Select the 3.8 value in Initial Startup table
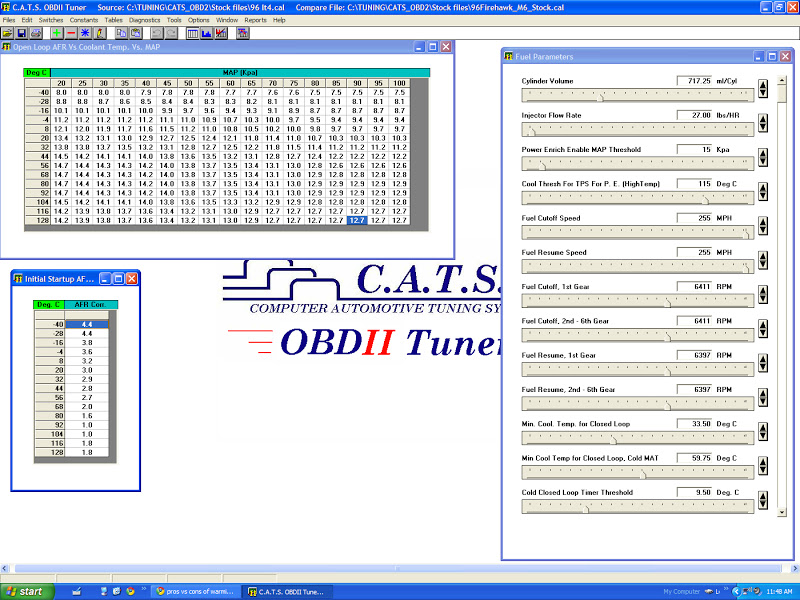Image resolution: width=800 pixels, height=600 pixels. (x=87, y=343)
